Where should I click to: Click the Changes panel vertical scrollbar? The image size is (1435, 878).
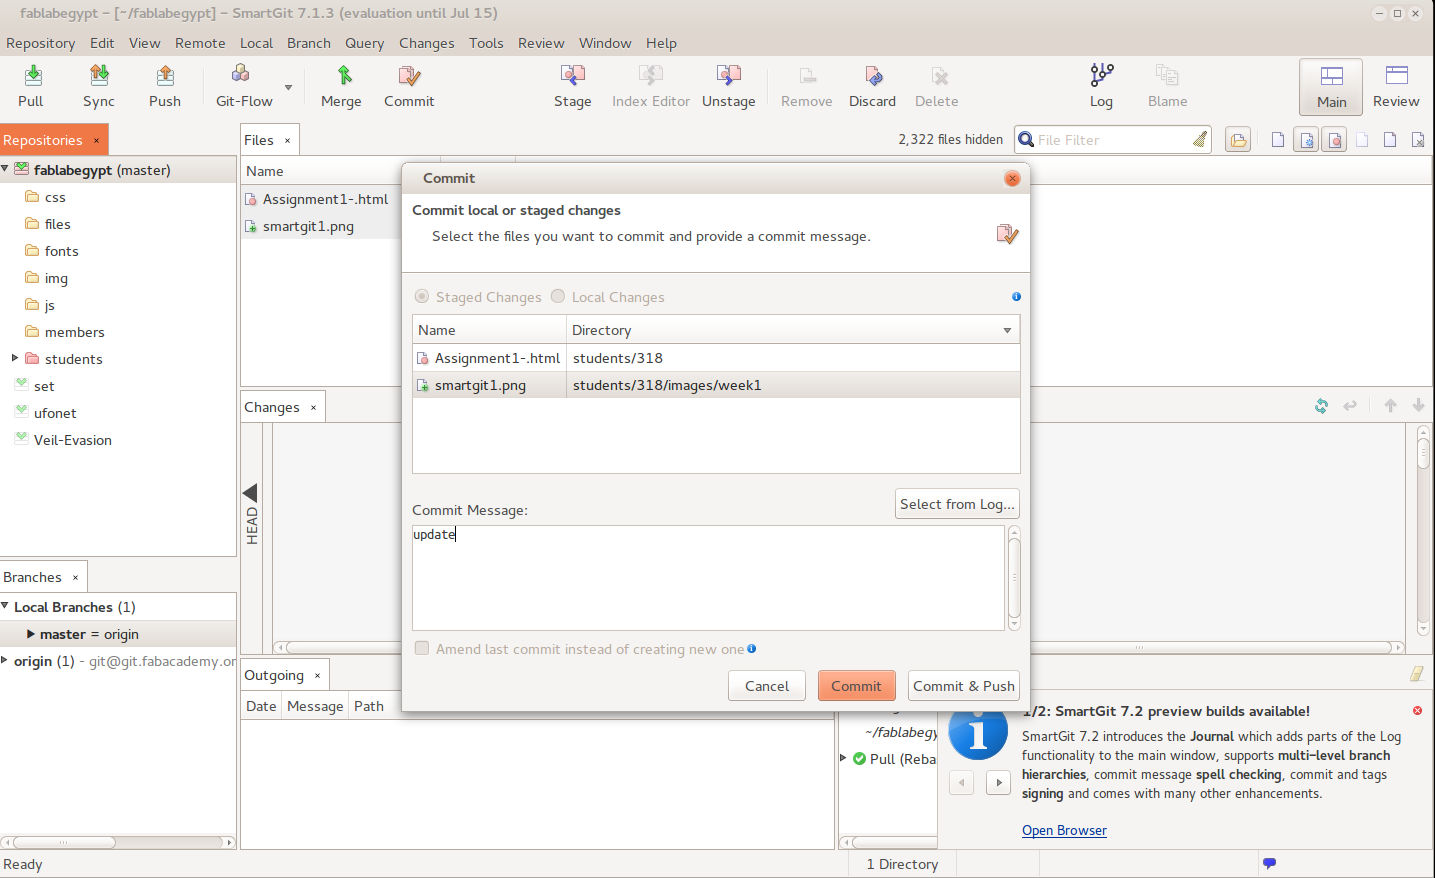(x=1423, y=531)
